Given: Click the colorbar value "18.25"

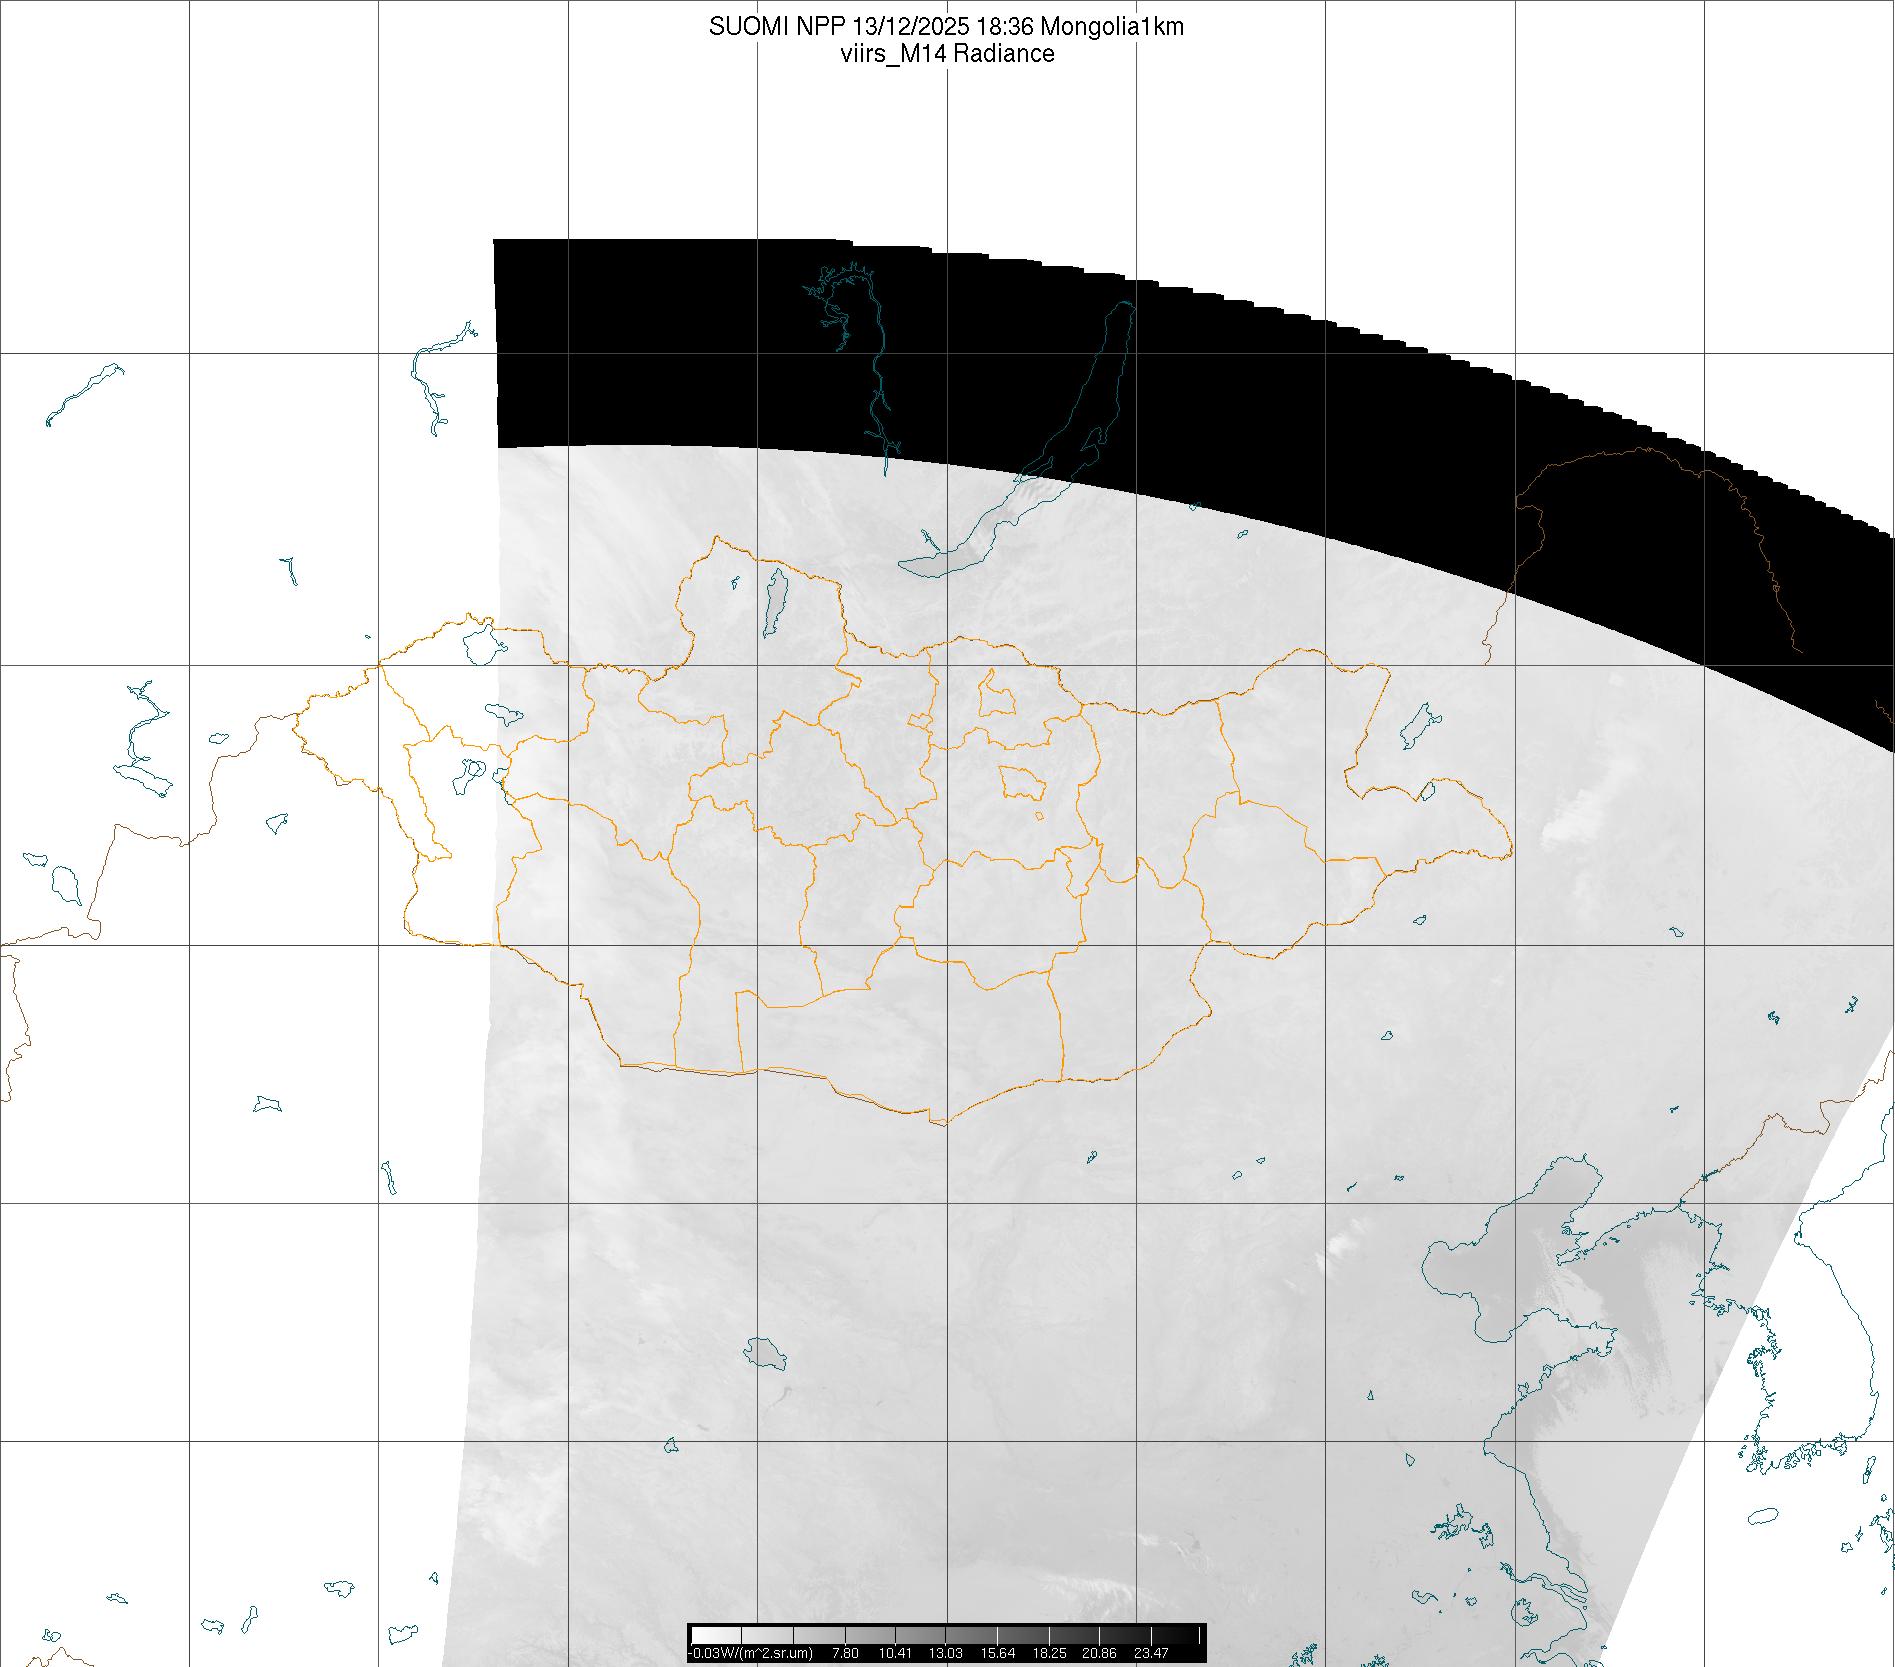Looking at the screenshot, I should pyautogui.click(x=1049, y=1653).
